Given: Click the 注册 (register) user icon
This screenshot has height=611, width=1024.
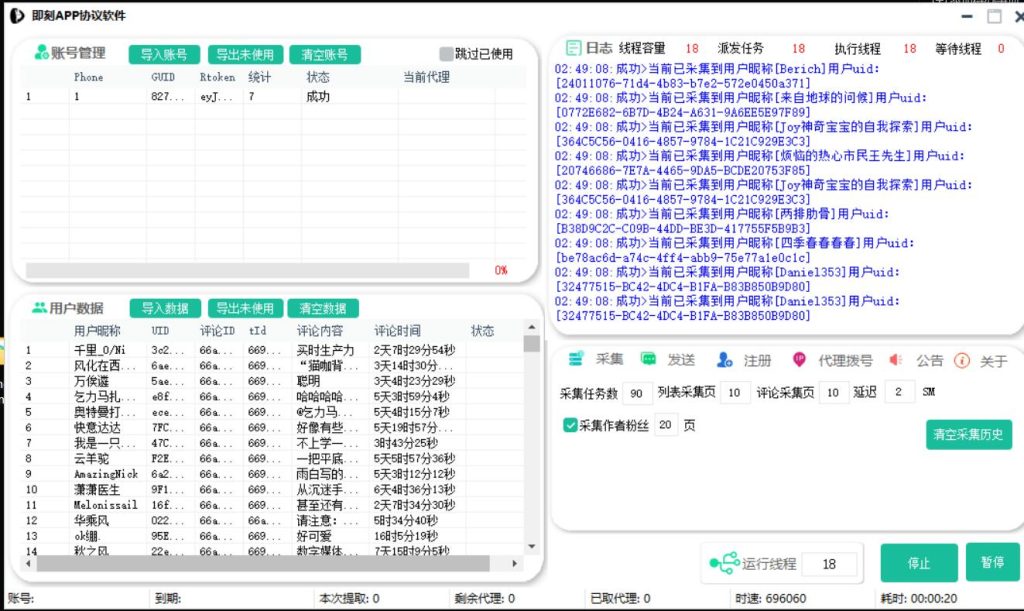Looking at the screenshot, I should point(726,360).
